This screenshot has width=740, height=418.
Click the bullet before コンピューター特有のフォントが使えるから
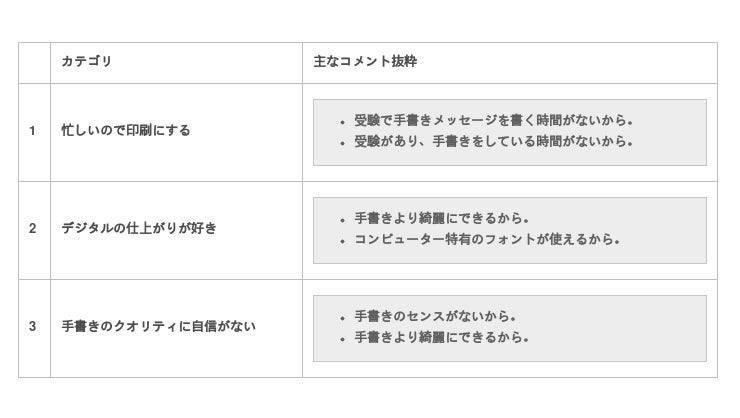tap(342, 241)
